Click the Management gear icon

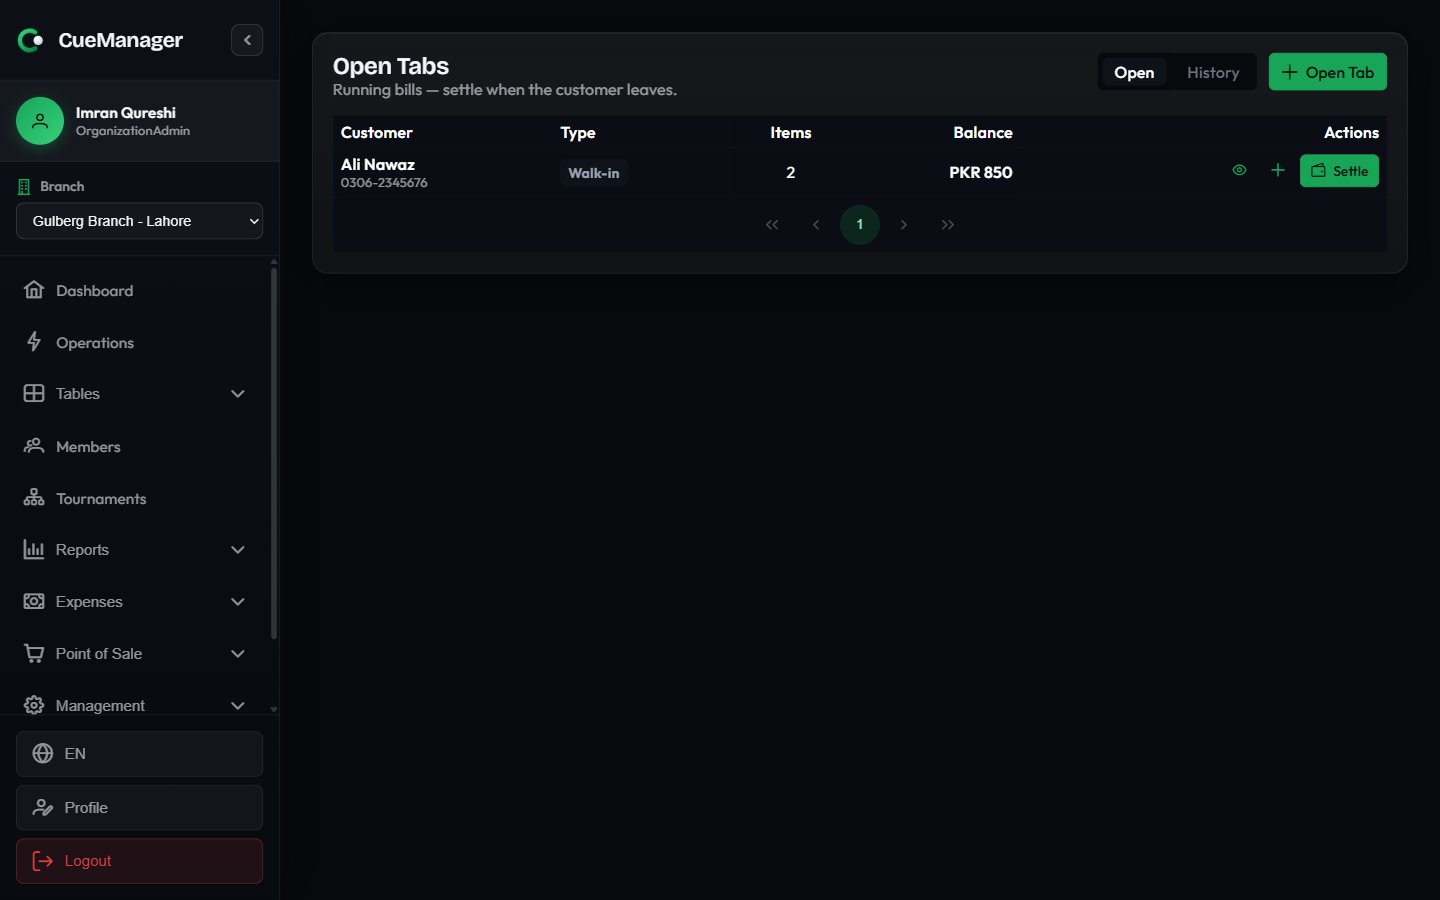(x=34, y=705)
